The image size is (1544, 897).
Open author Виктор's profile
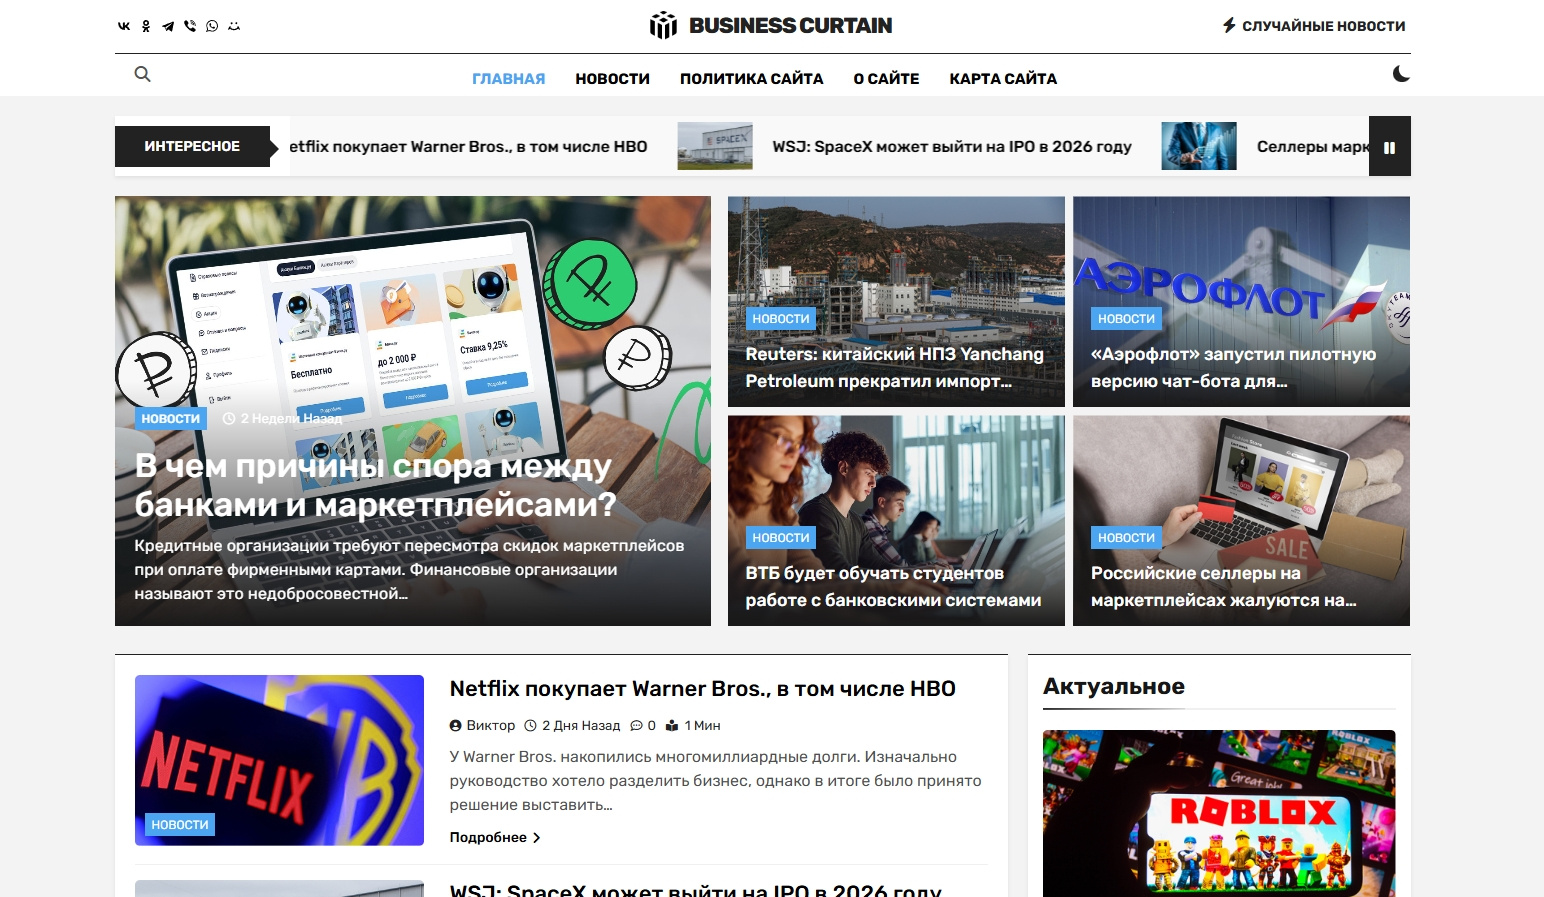click(483, 726)
